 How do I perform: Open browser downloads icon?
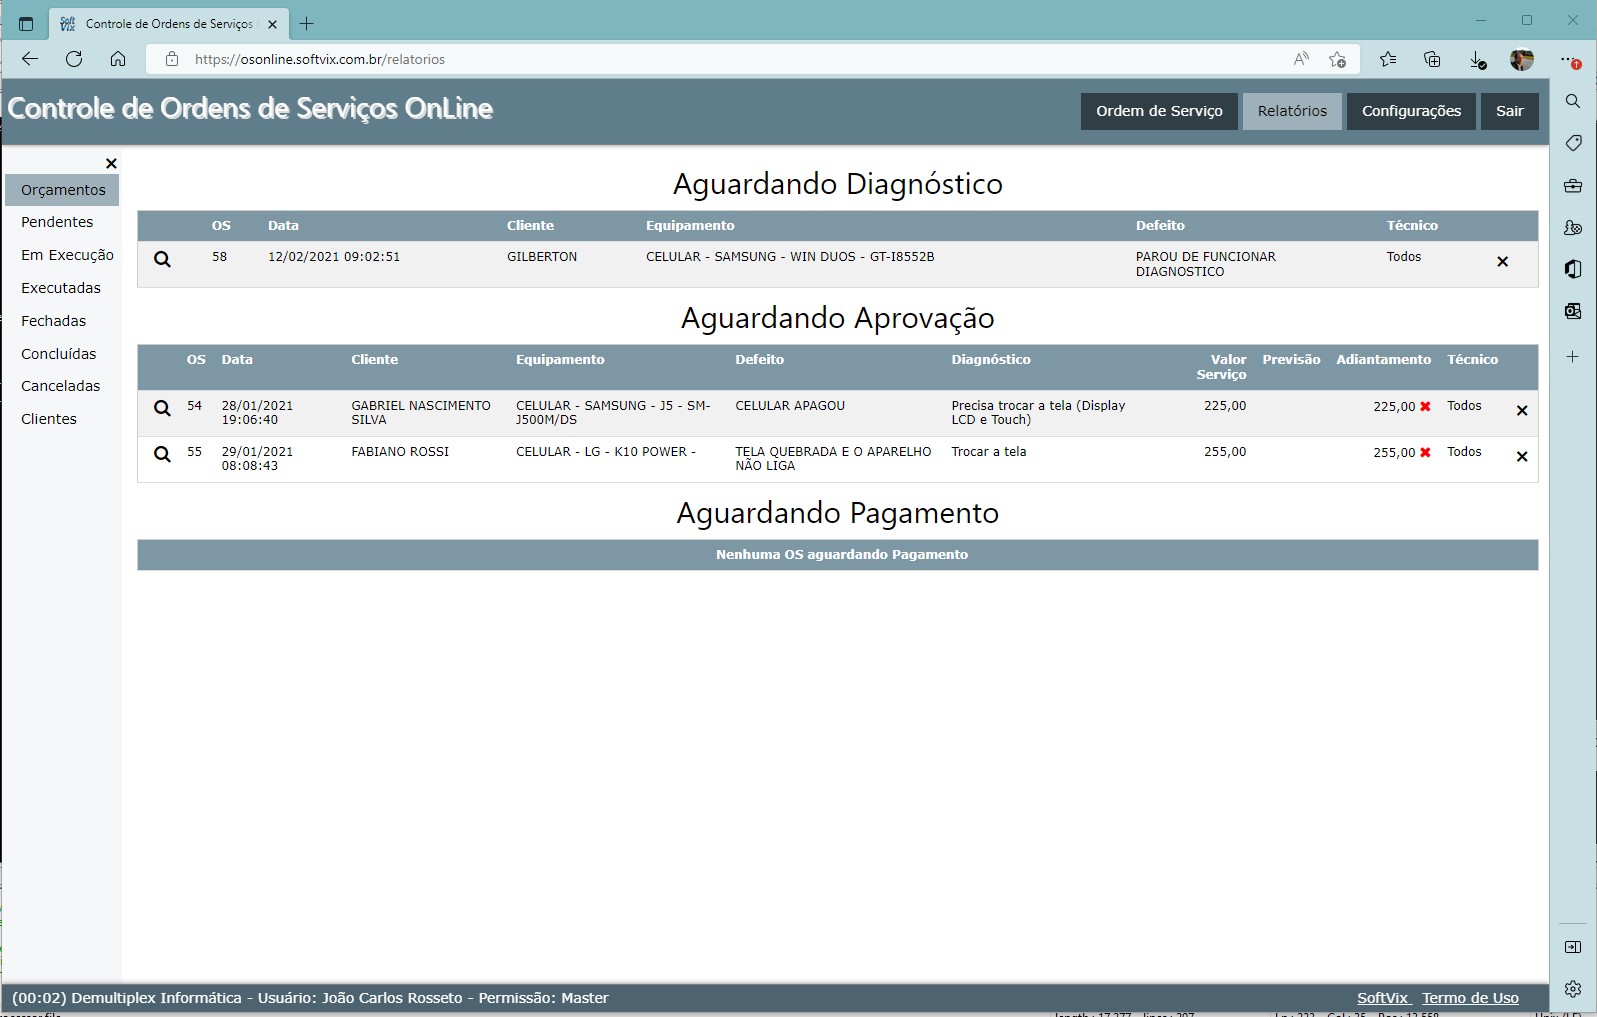(1477, 60)
